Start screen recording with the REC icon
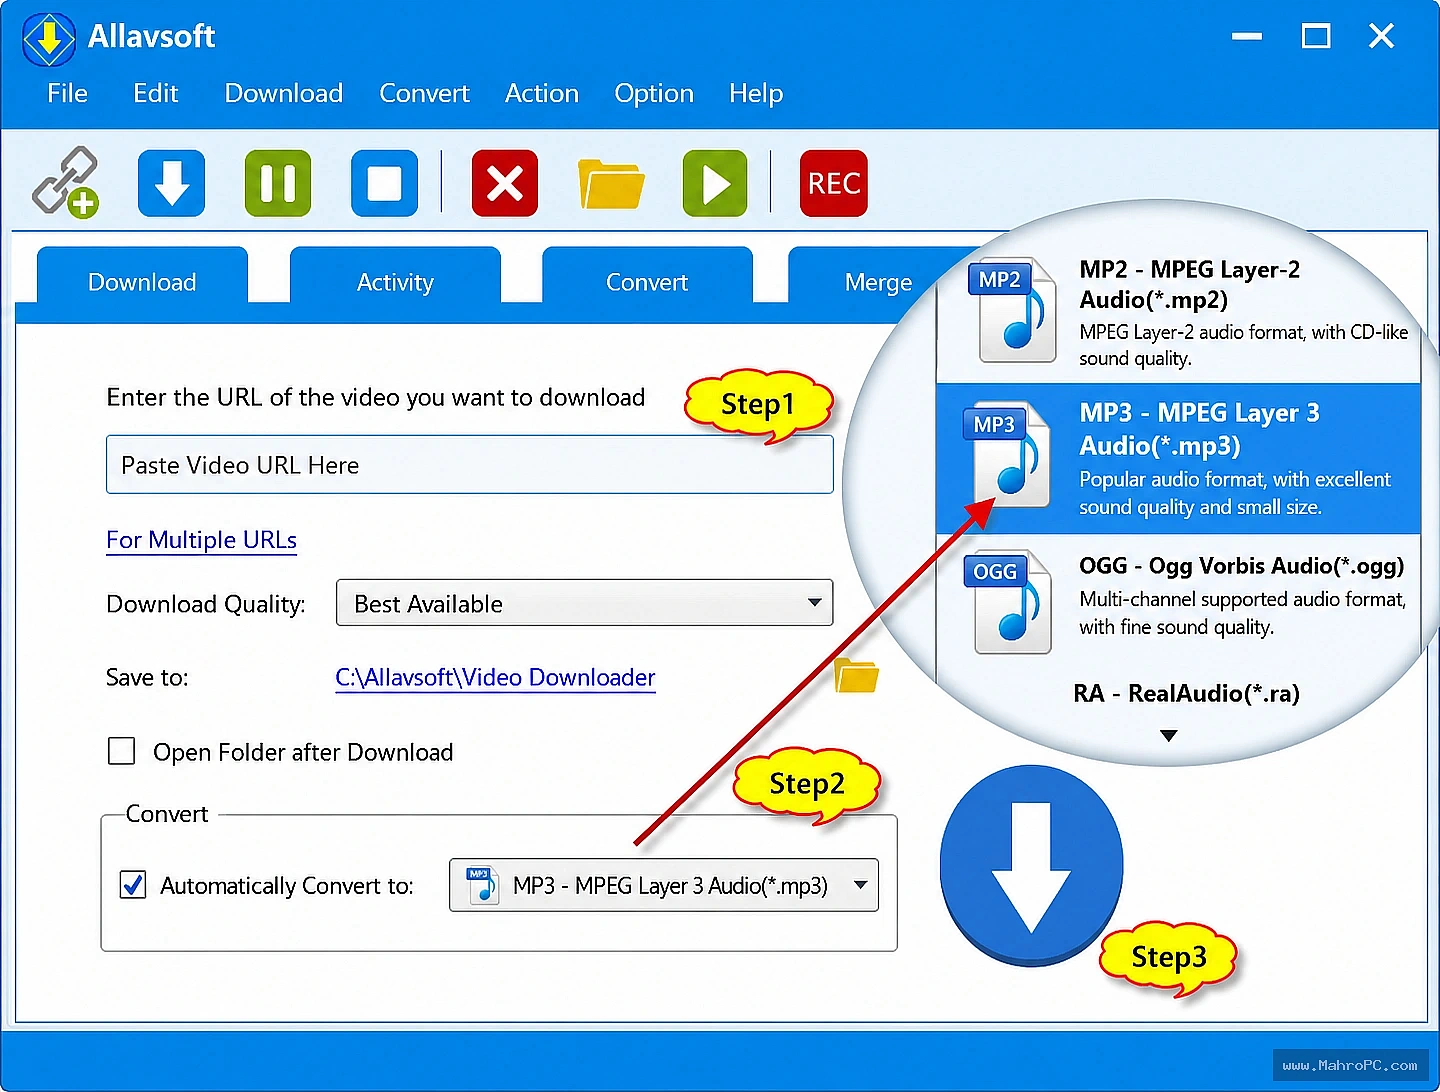The width and height of the screenshot is (1440, 1092). (834, 183)
